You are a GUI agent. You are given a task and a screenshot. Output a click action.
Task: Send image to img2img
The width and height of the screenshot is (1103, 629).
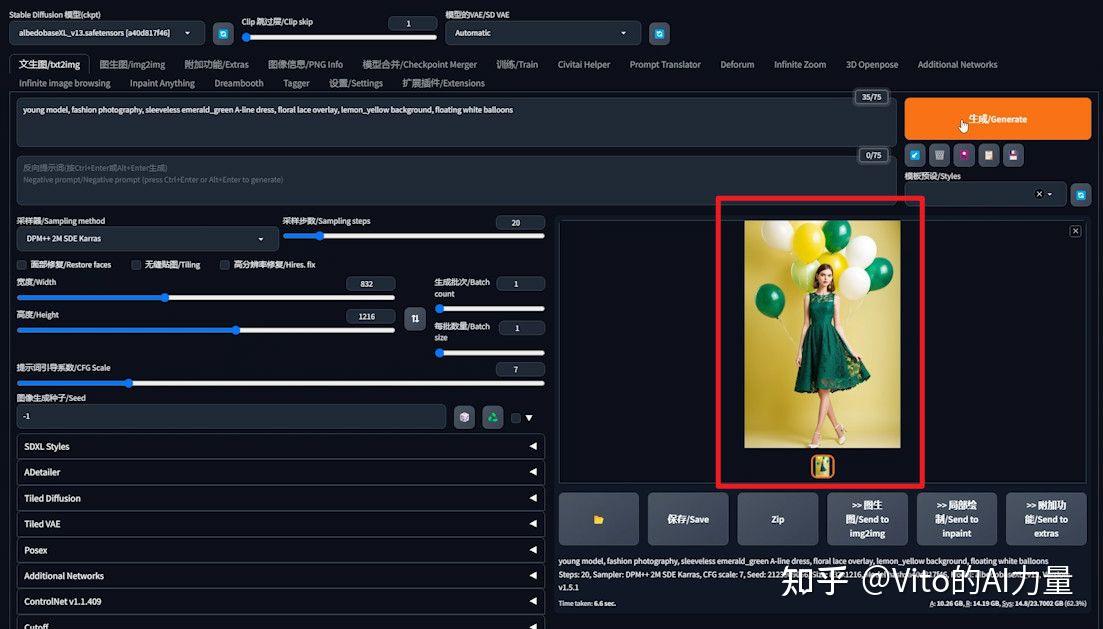pyautogui.click(x=867, y=519)
